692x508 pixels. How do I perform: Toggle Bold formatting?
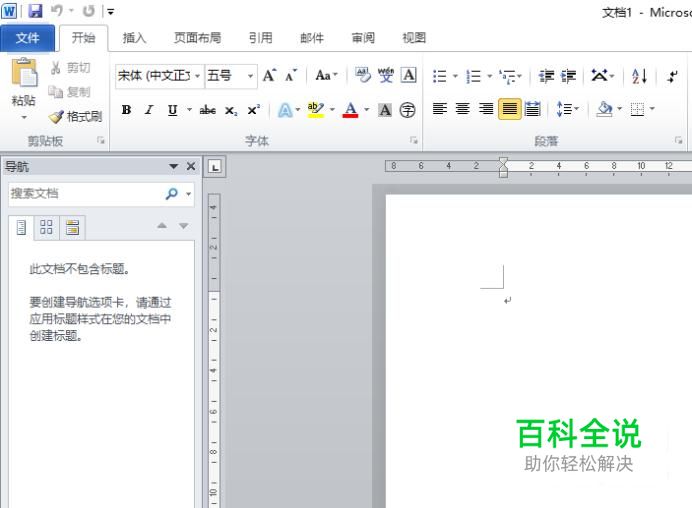coord(126,109)
